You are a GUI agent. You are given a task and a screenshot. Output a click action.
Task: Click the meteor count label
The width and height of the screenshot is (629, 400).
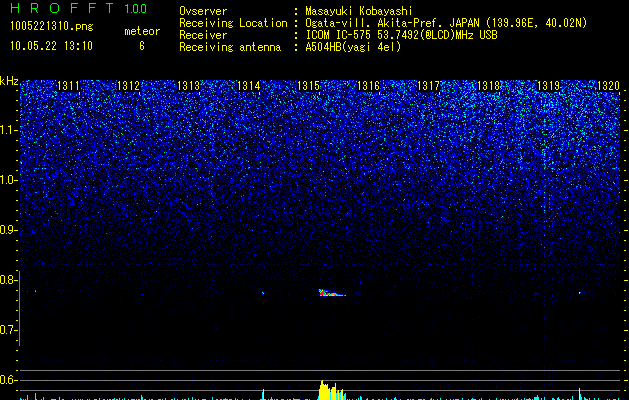point(142,31)
